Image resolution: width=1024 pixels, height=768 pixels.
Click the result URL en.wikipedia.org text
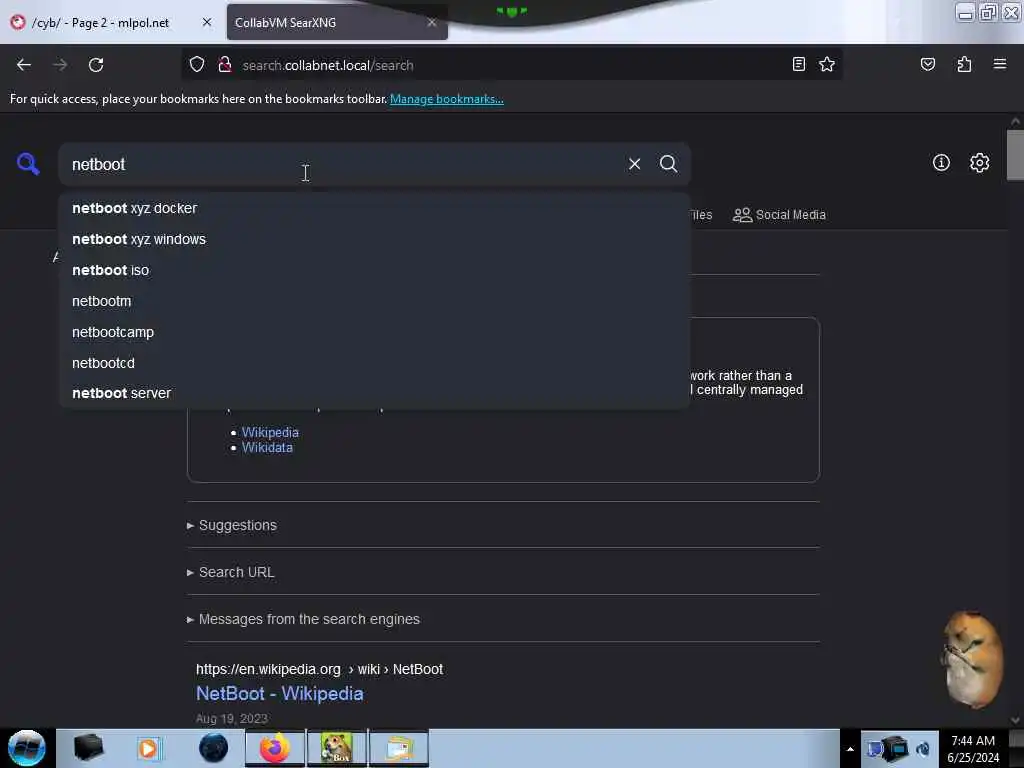pyautogui.click(x=268, y=669)
